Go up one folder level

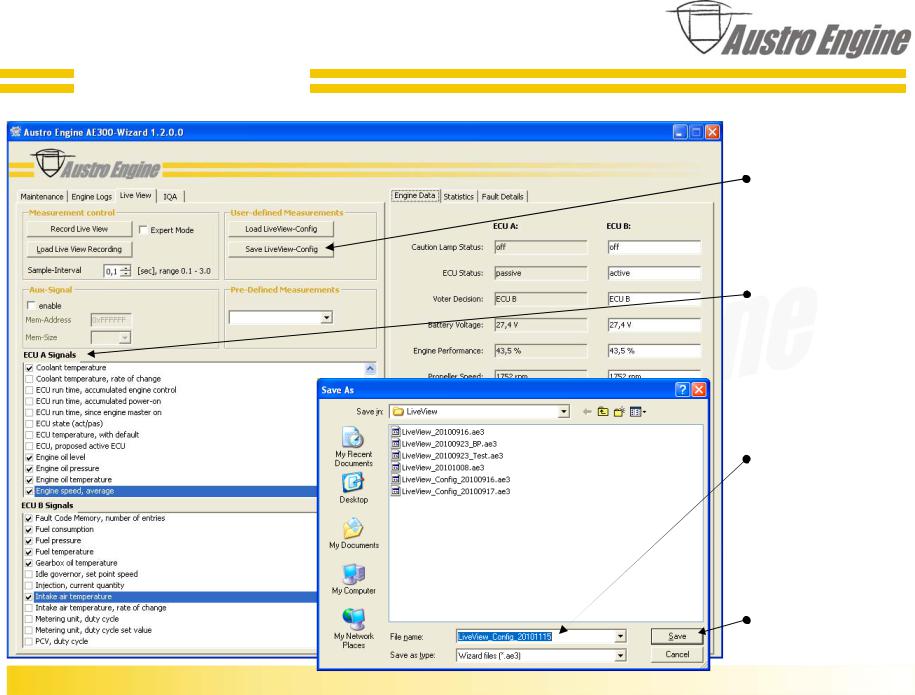603,412
